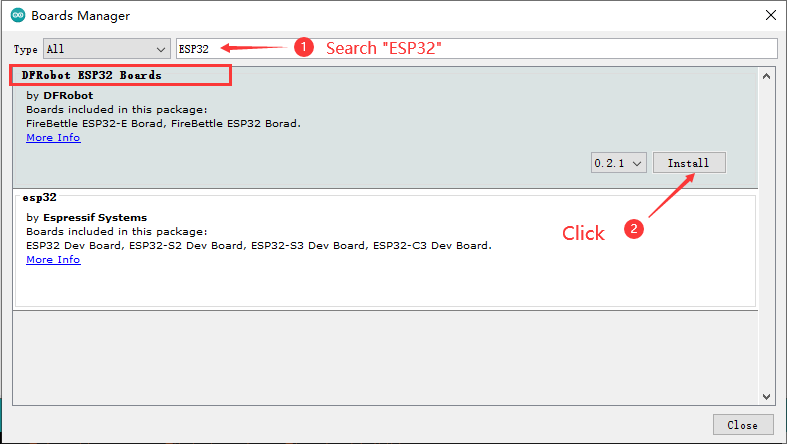787x444 pixels.
Task: Select the DFRobot ESP32 Boards package title
Action: click(91, 75)
